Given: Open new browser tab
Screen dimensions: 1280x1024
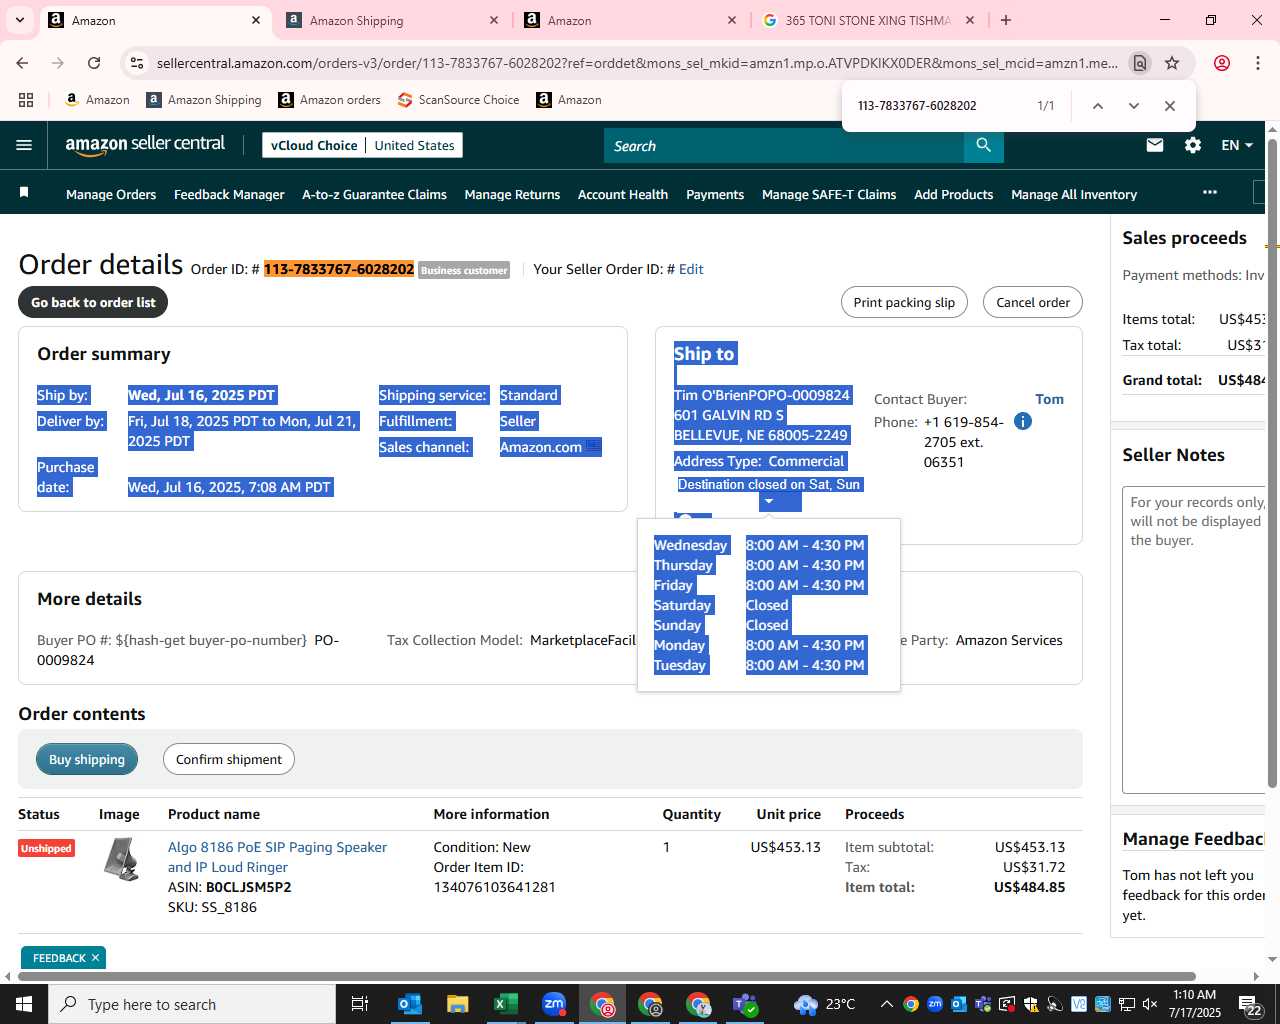Looking at the screenshot, I should (x=1006, y=20).
